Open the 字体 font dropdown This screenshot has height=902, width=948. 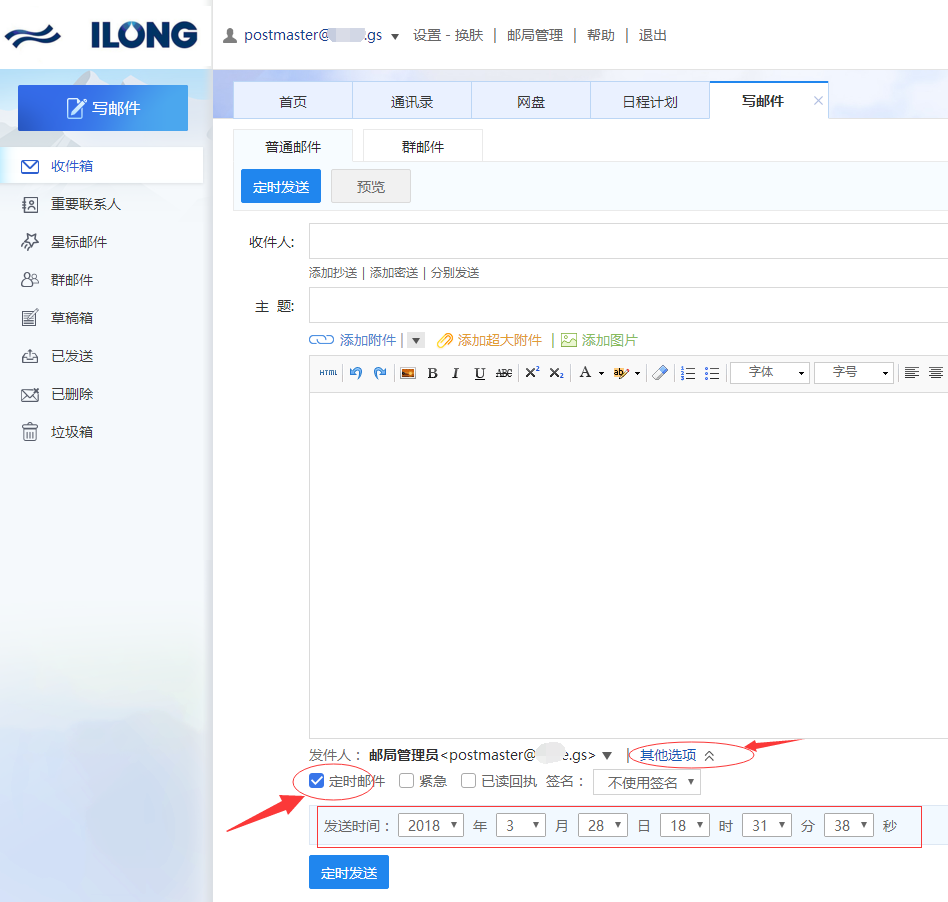click(769, 373)
